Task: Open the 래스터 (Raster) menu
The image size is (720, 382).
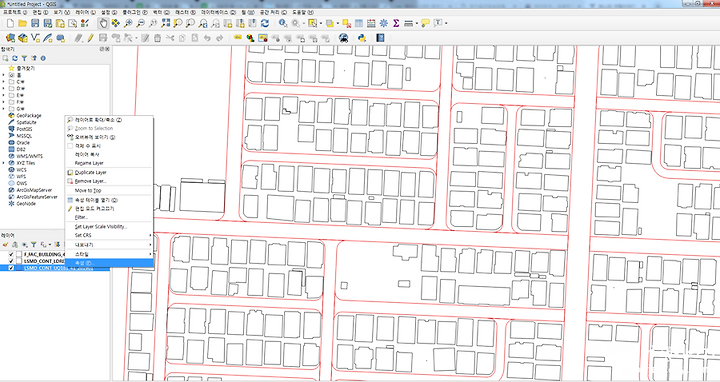Action: (185, 12)
